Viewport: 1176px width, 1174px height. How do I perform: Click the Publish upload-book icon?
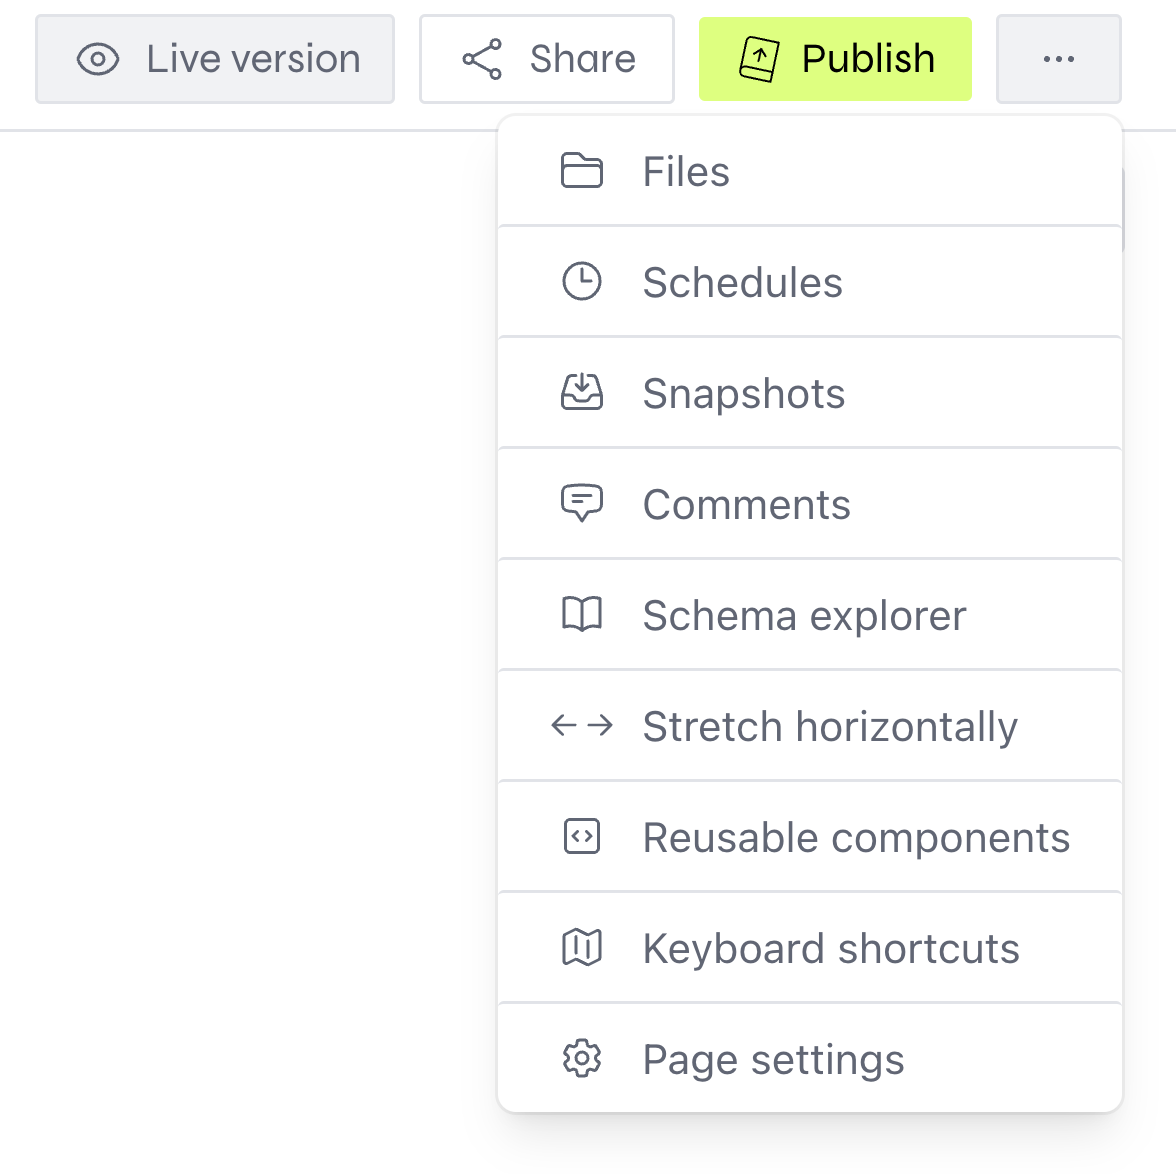coord(759,59)
